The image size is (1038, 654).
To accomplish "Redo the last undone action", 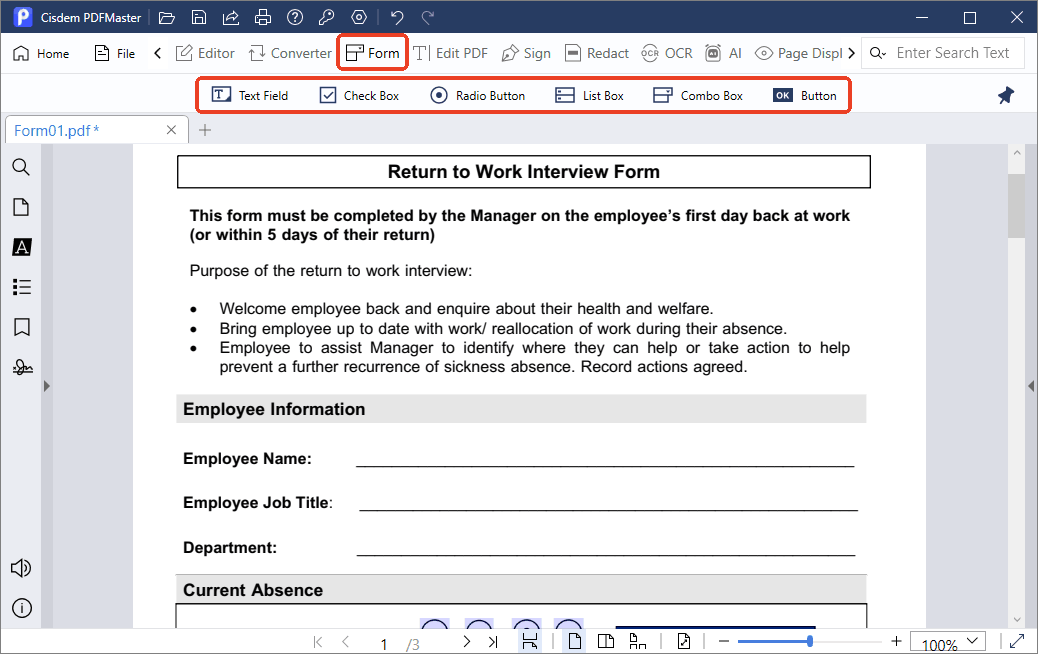I will click(x=428, y=17).
